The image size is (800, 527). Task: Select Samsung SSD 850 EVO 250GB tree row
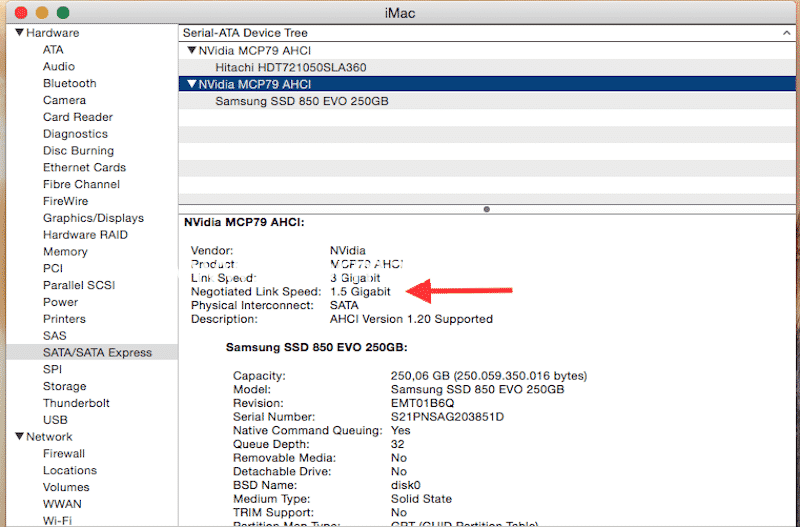point(487,101)
